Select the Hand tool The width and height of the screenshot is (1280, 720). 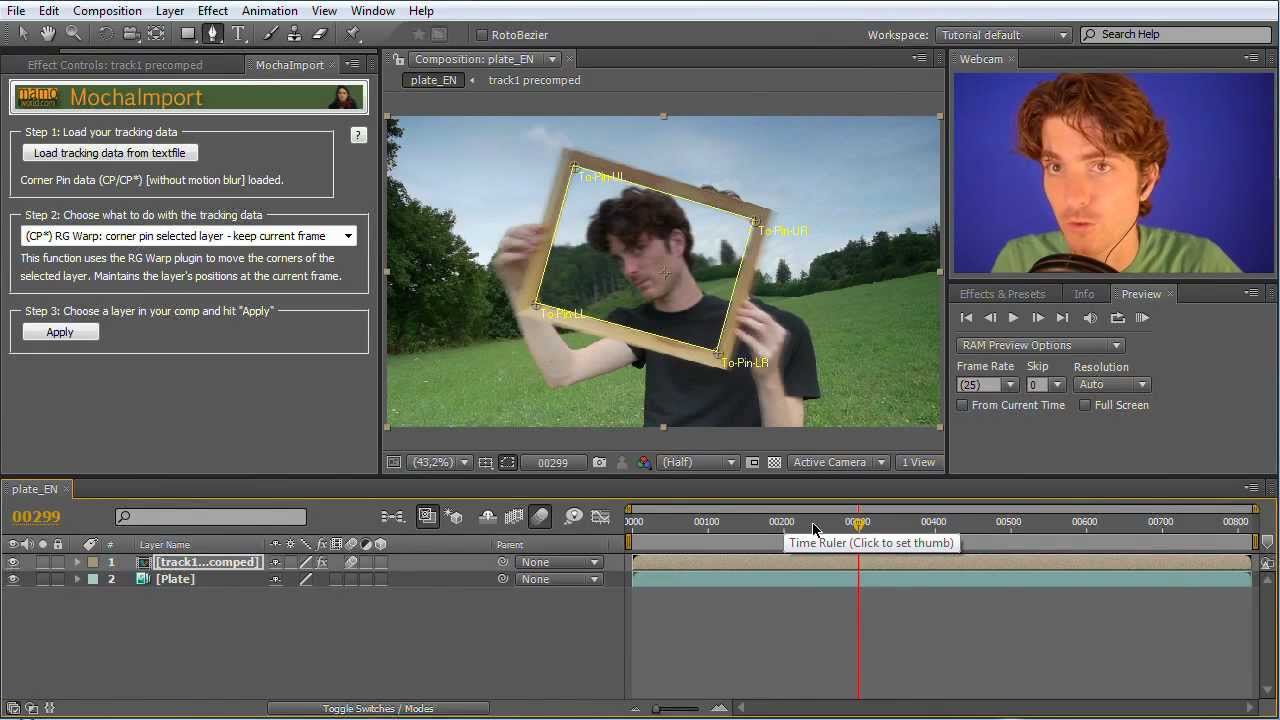(48, 34)
